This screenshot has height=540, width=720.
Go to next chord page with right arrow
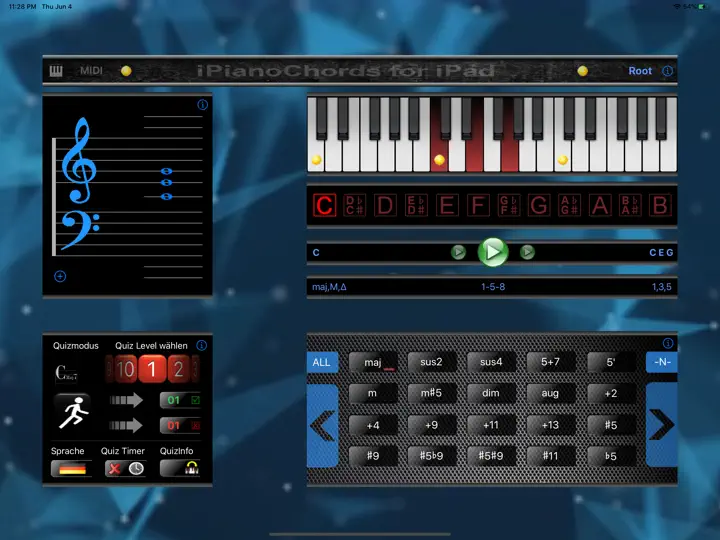pos(662,425)
